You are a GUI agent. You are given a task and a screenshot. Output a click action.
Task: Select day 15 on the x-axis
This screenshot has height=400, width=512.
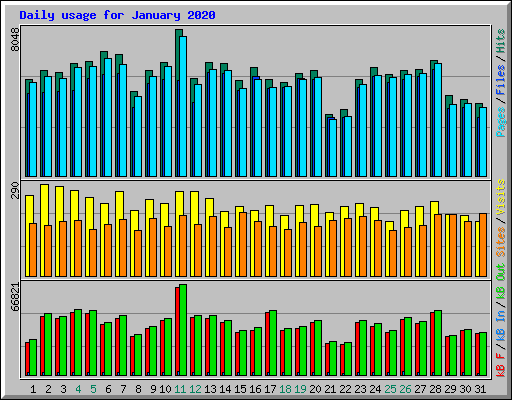point(240,389)
